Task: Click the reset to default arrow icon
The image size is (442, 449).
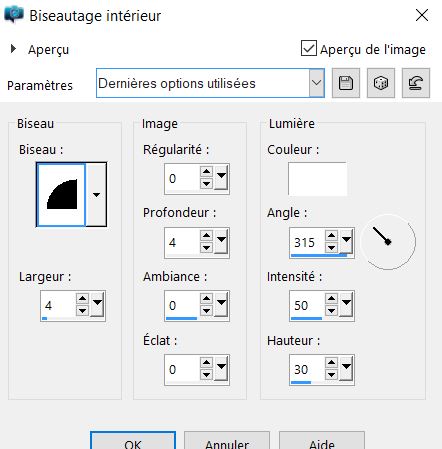Action: (x=416, y=83)
